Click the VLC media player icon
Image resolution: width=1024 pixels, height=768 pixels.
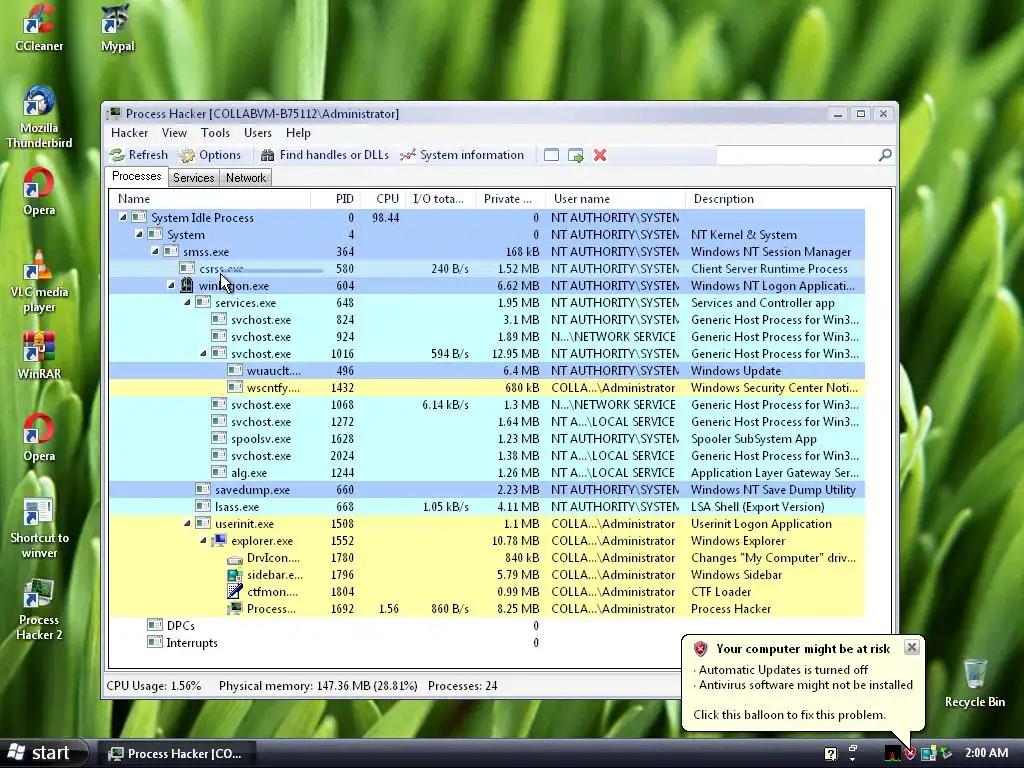(39, 282)
